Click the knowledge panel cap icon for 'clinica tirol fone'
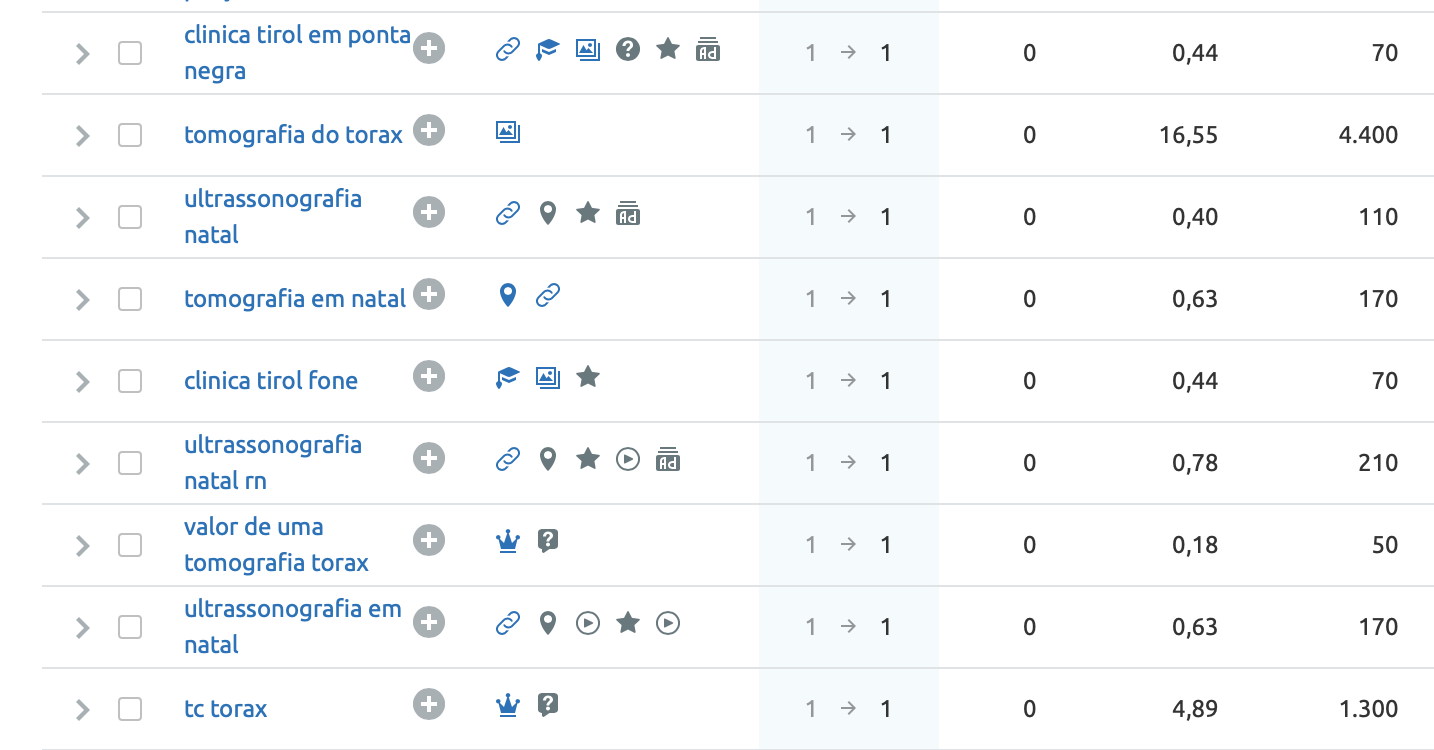Image resolution: width=1434 pixels, height=750 pixels. (508, 376)
